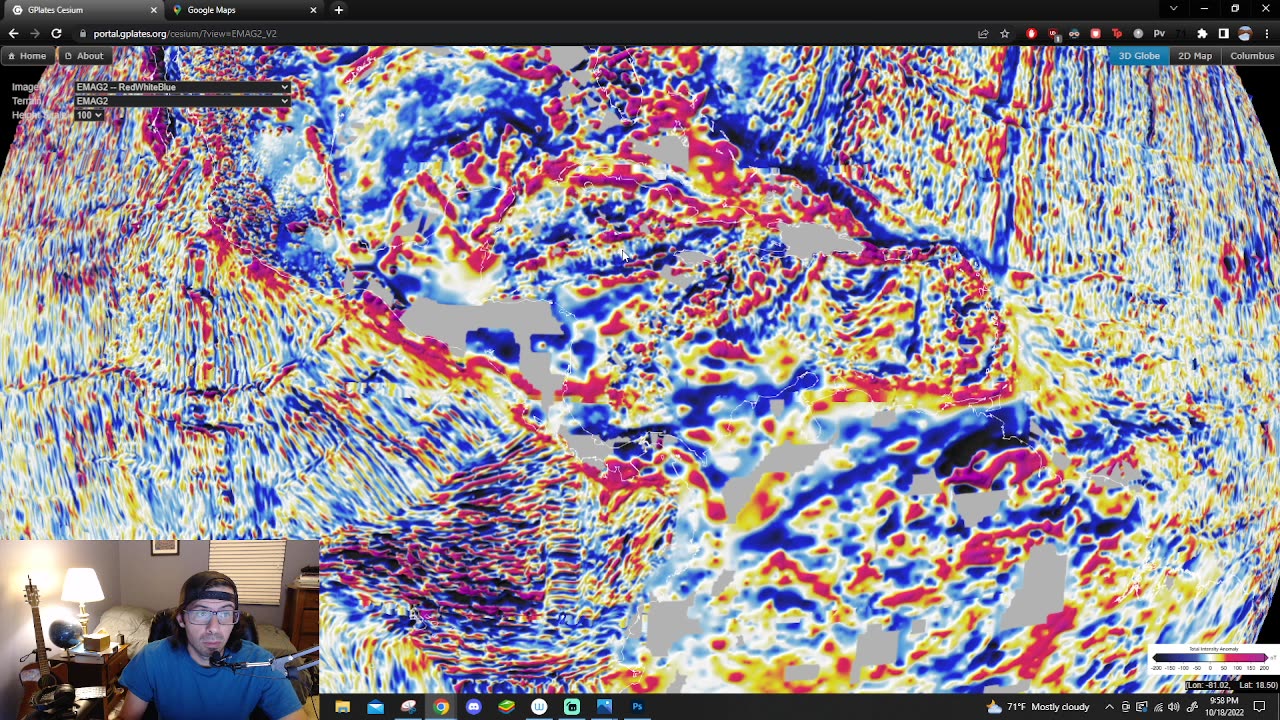Open the Chrome profile avatar

point(1244,33)
